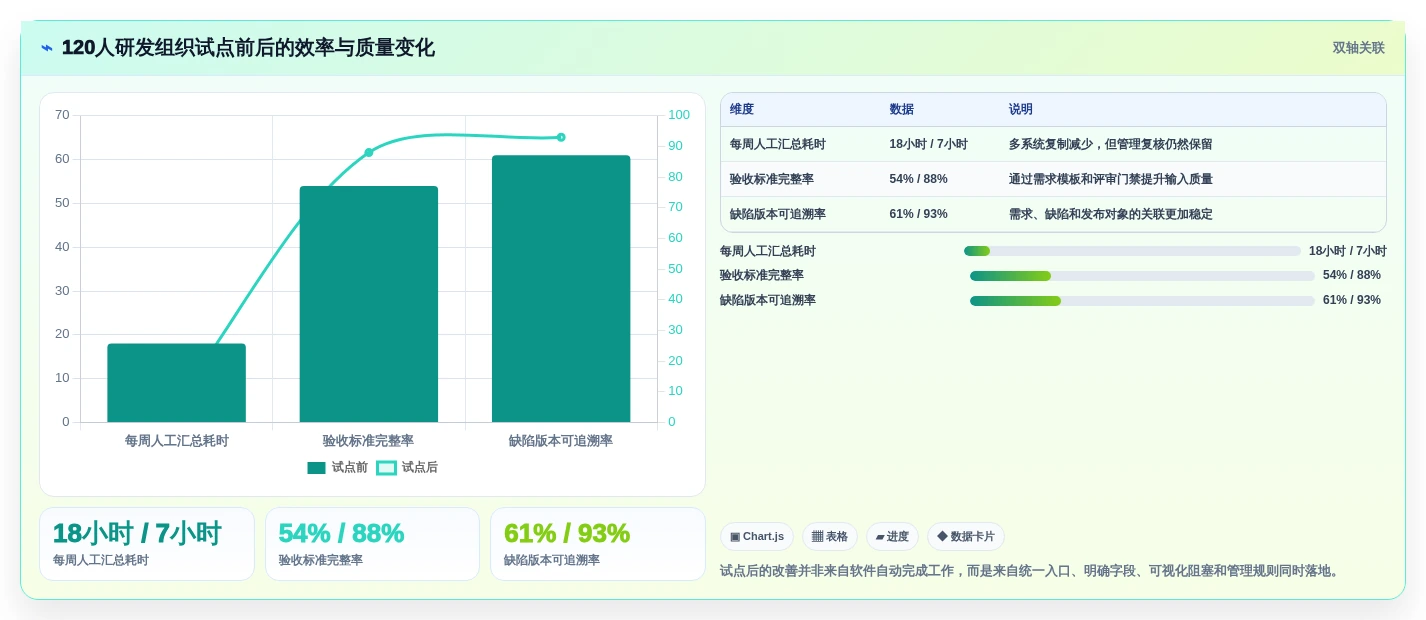Click the 说明 table column header

[x=1021, y=110]
